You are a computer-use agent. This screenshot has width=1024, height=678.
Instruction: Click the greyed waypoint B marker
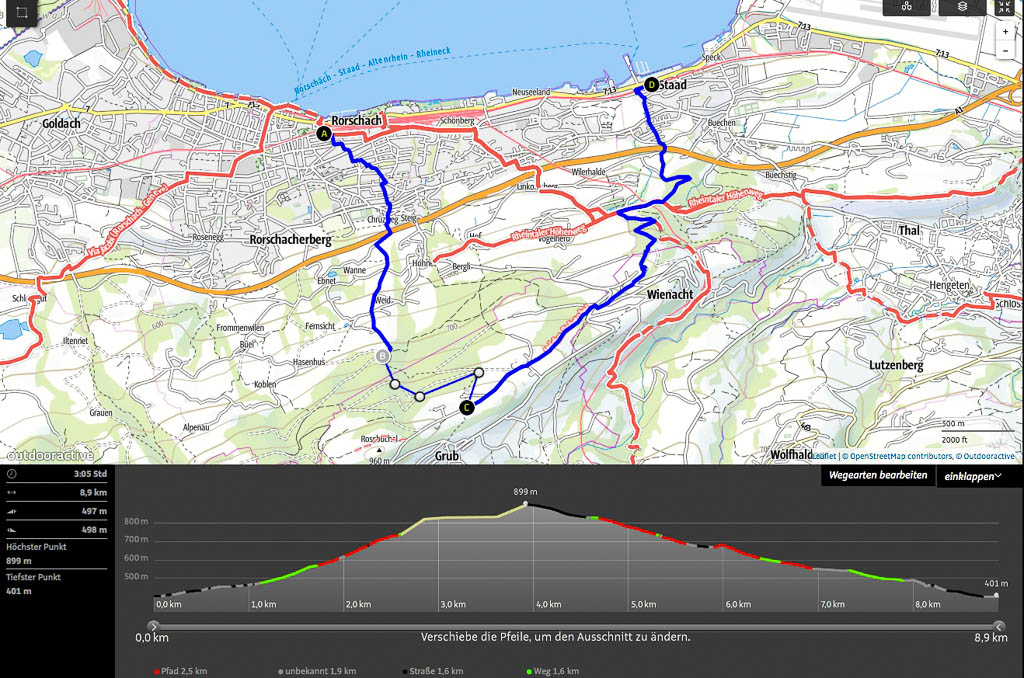click(383, 355)
